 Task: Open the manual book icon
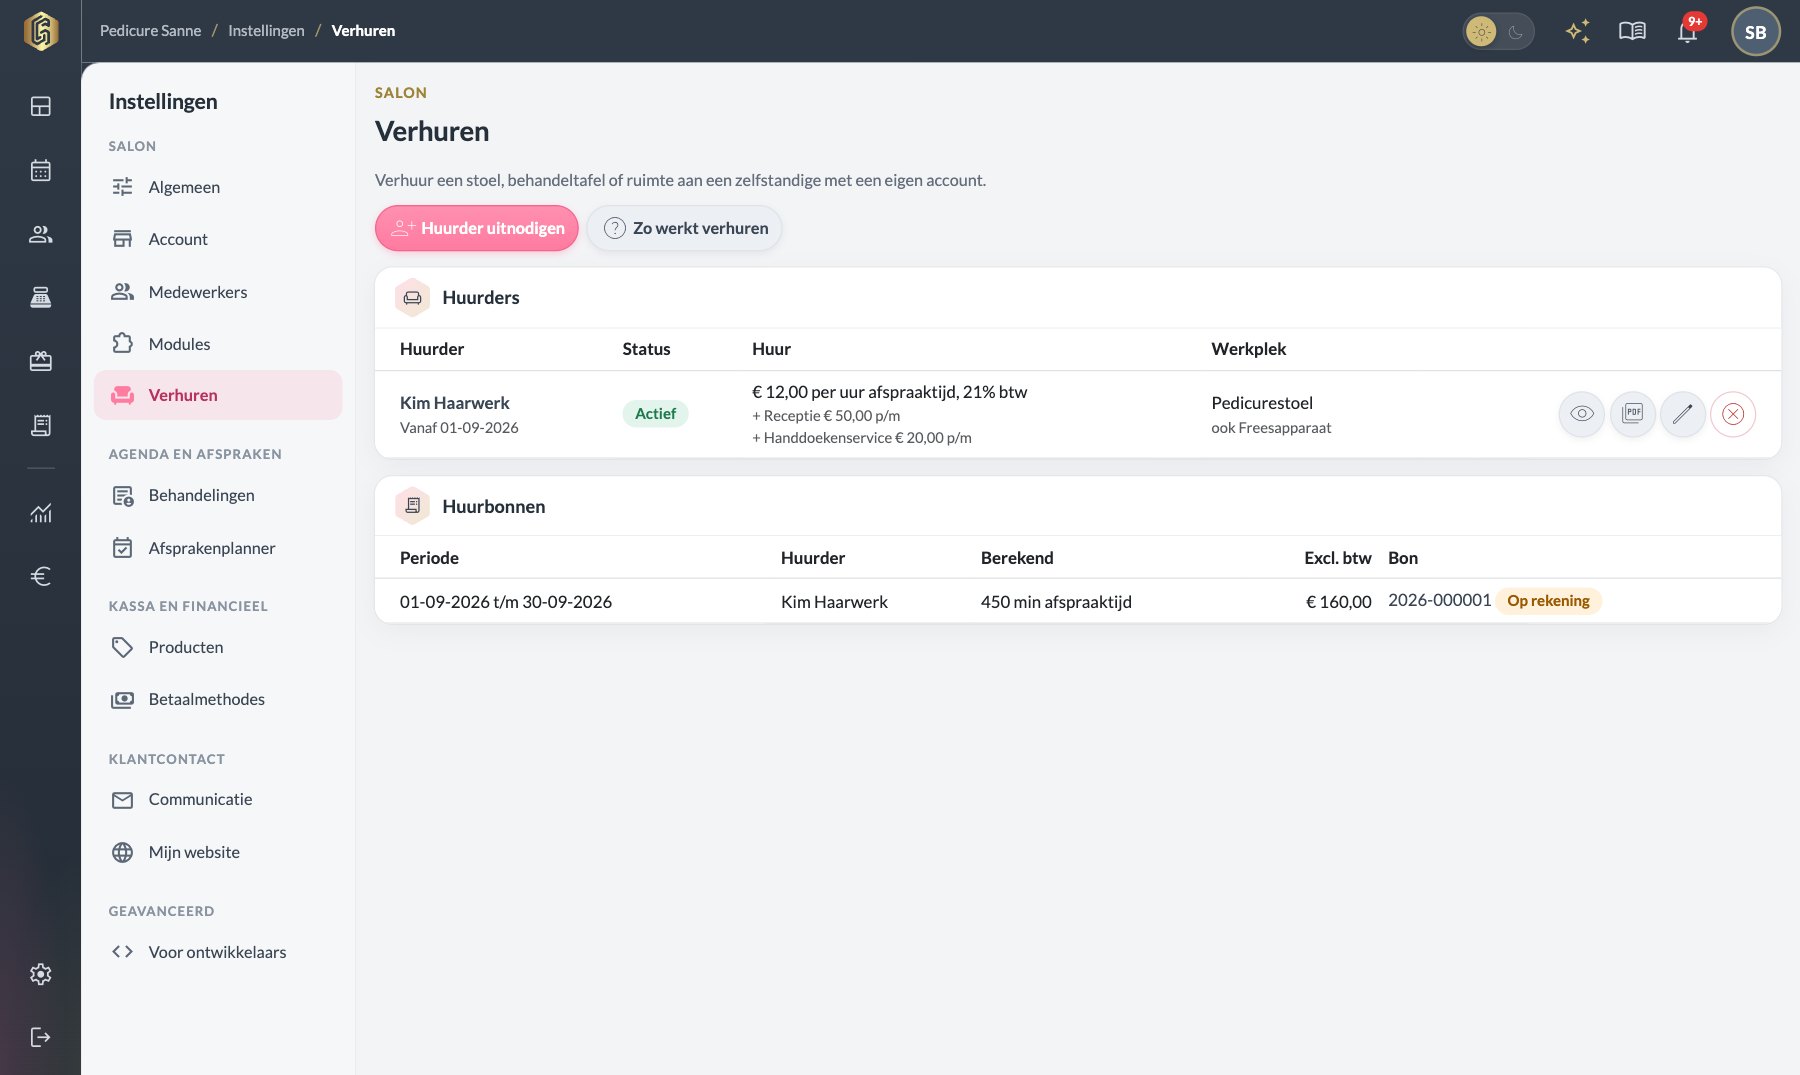pyautogui.click(x=1632, y=31)
